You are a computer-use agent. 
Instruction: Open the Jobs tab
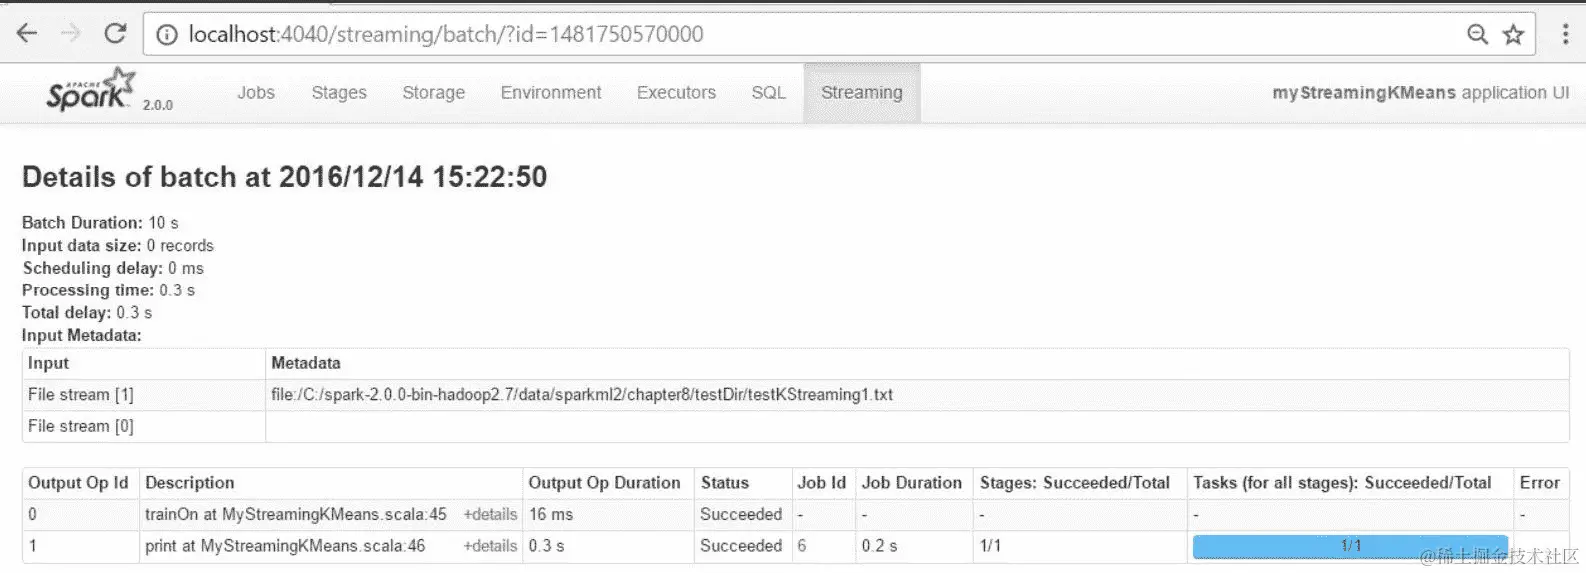click(256, 92)
